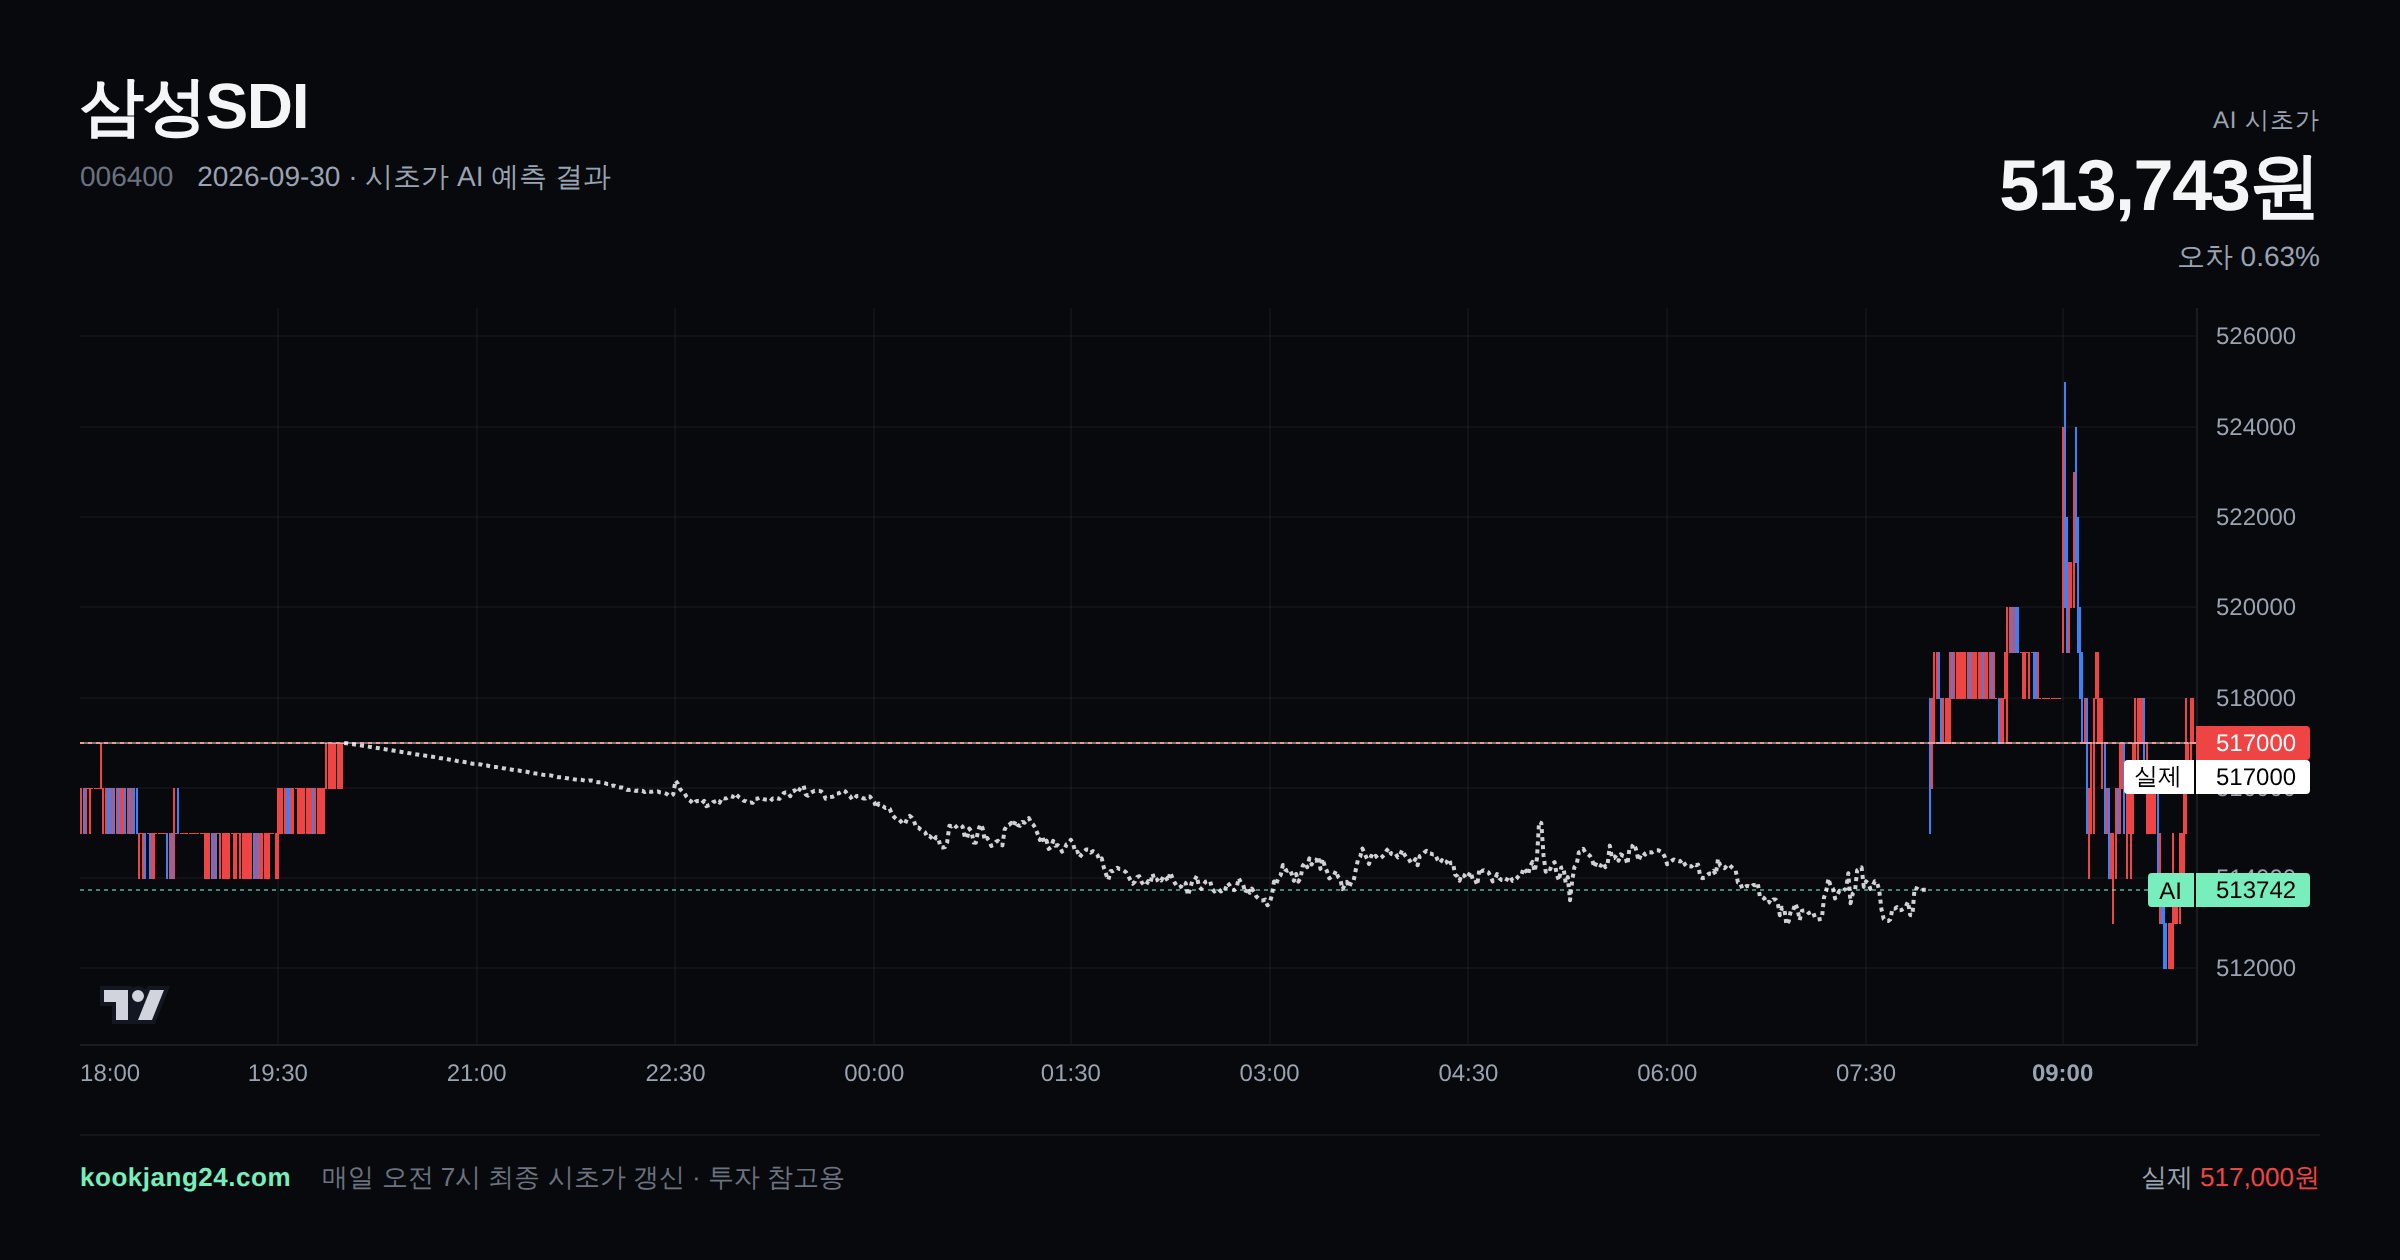Click the 526000 price axis label
This screenshot has height=1260, width=2400.
pyautogui.click(x=2255, y=336)
